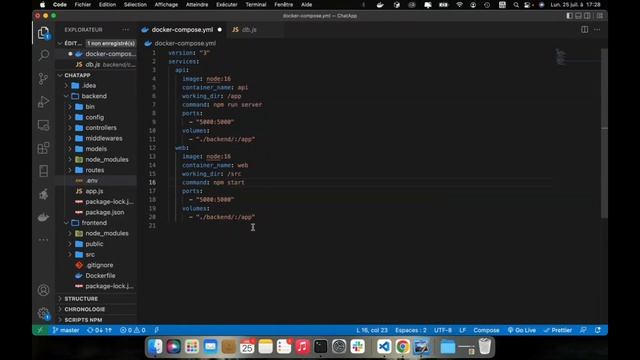Open Visual Studio Code in the Dock
640x360 pixels.
384,347
